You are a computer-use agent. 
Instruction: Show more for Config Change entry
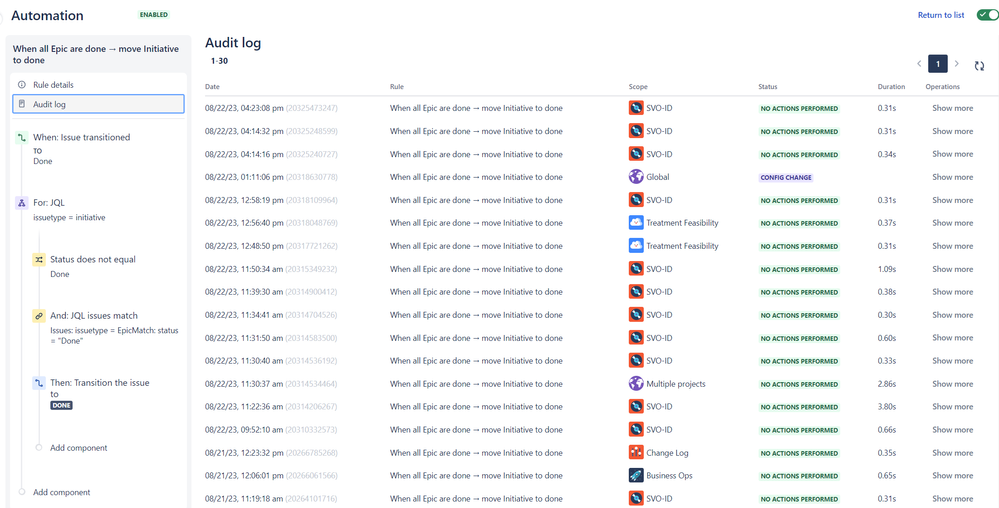(952, 177)
